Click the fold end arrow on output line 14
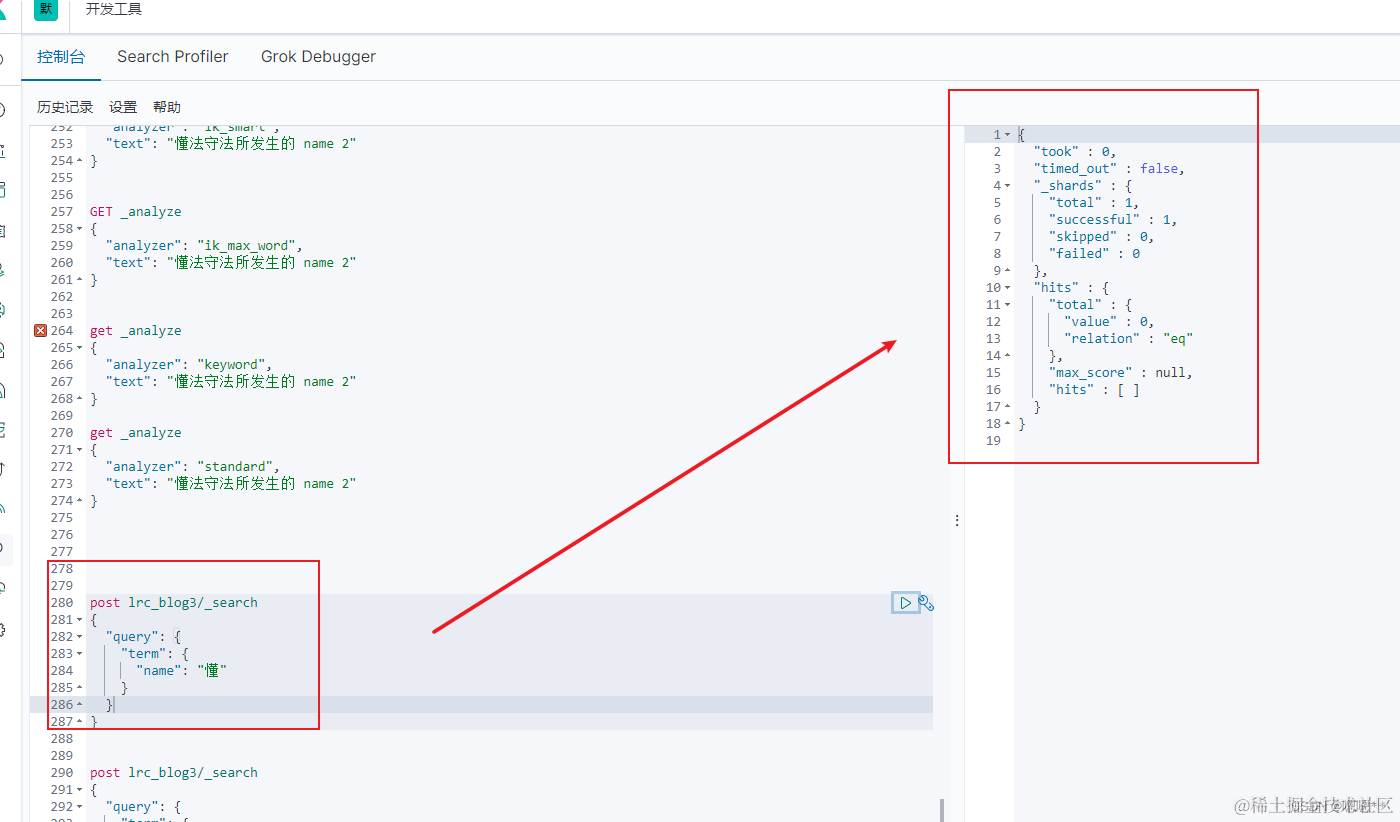 1007,356
